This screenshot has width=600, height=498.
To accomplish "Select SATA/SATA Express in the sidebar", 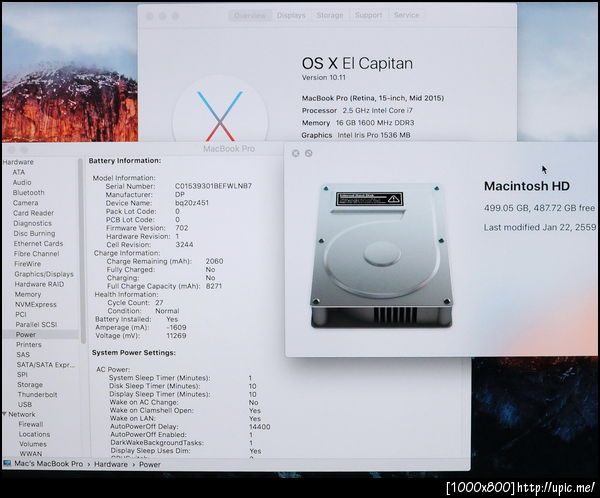I will [x=46, y=365].
